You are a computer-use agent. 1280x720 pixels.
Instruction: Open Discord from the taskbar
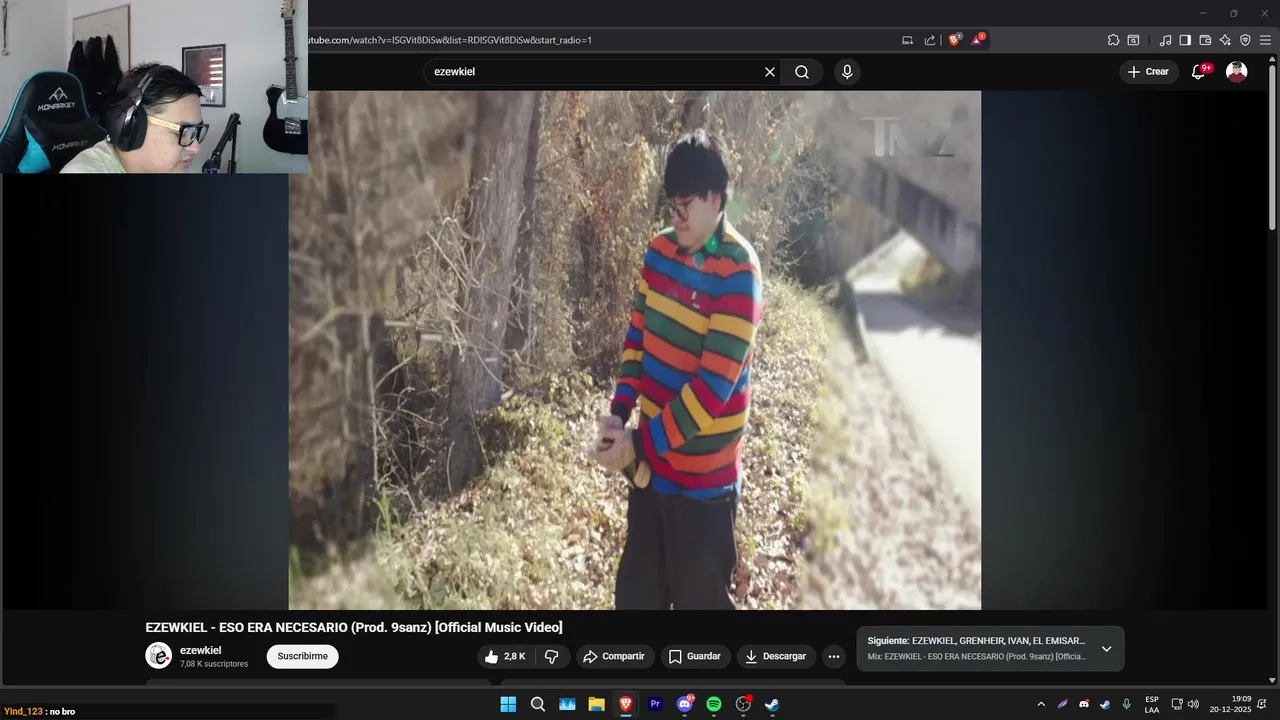pos(685,704)
